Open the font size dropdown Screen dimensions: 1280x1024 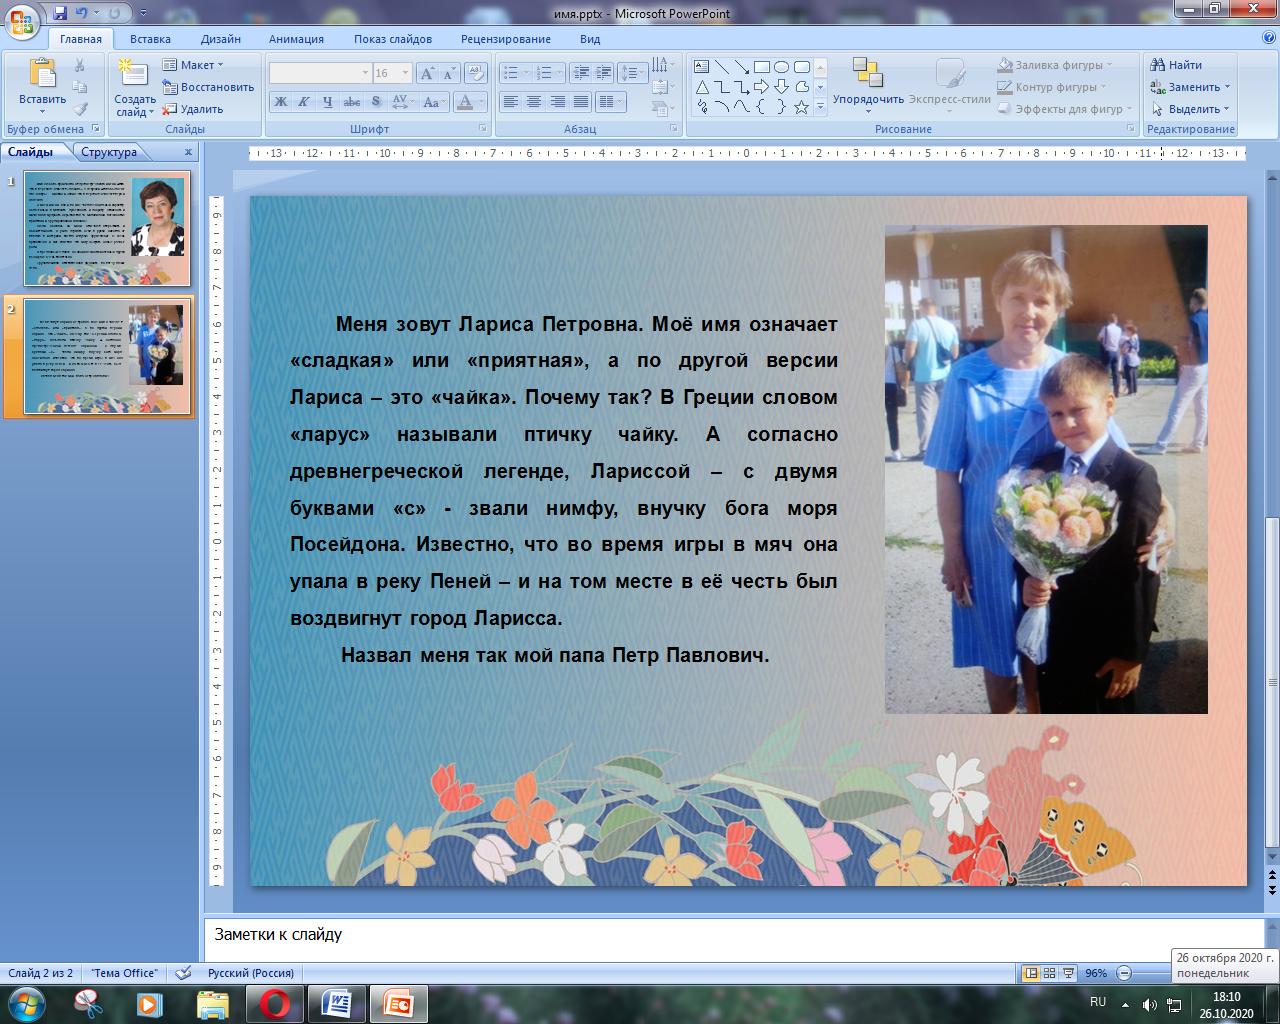tap(405, 73)
